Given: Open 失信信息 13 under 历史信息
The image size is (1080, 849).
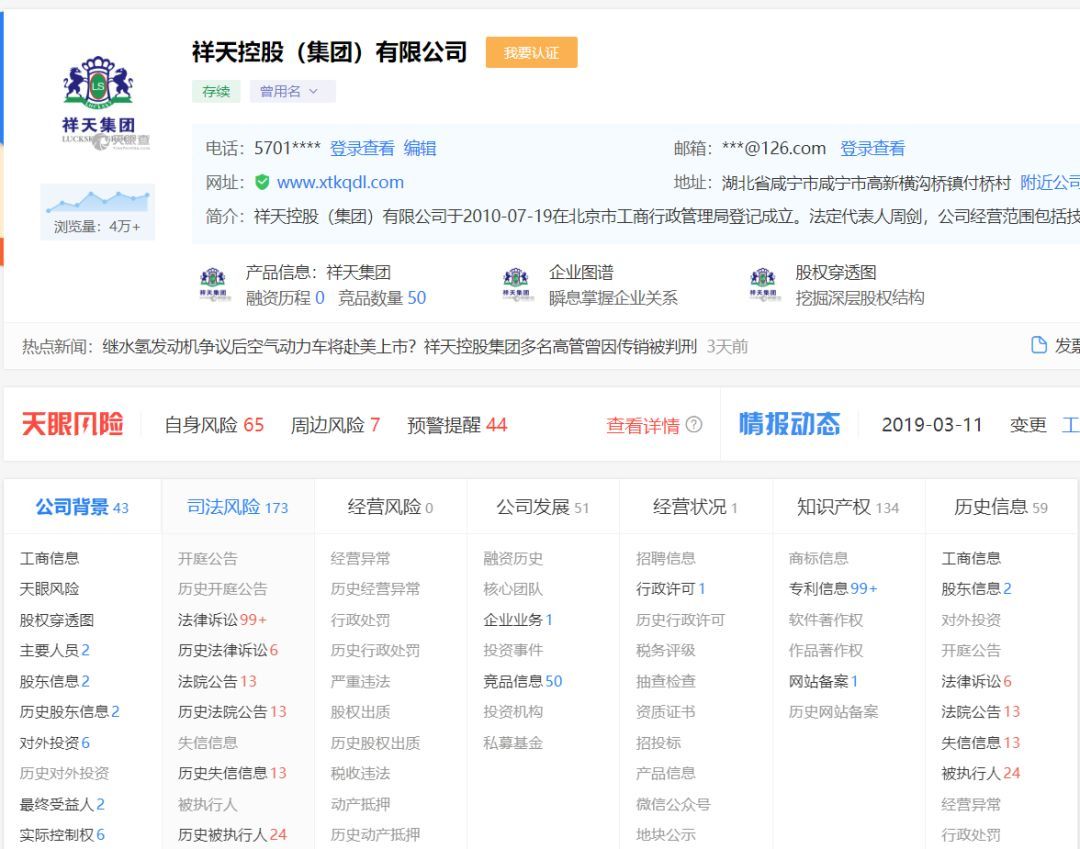Looking at the screenshot, I should [x=981, y=743].
